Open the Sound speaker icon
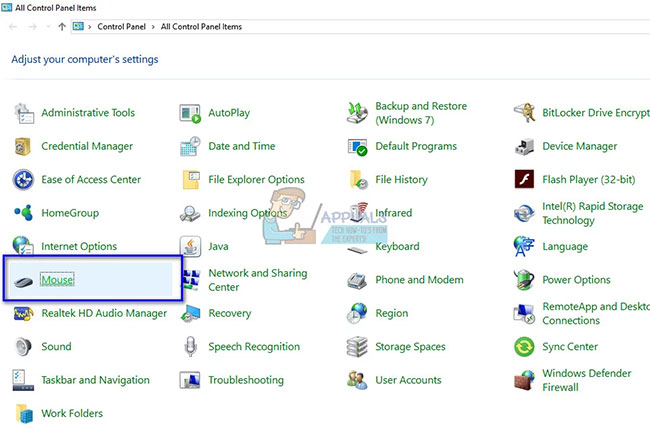The height and width of the screenshot is (431, 650). click(23, 347)
